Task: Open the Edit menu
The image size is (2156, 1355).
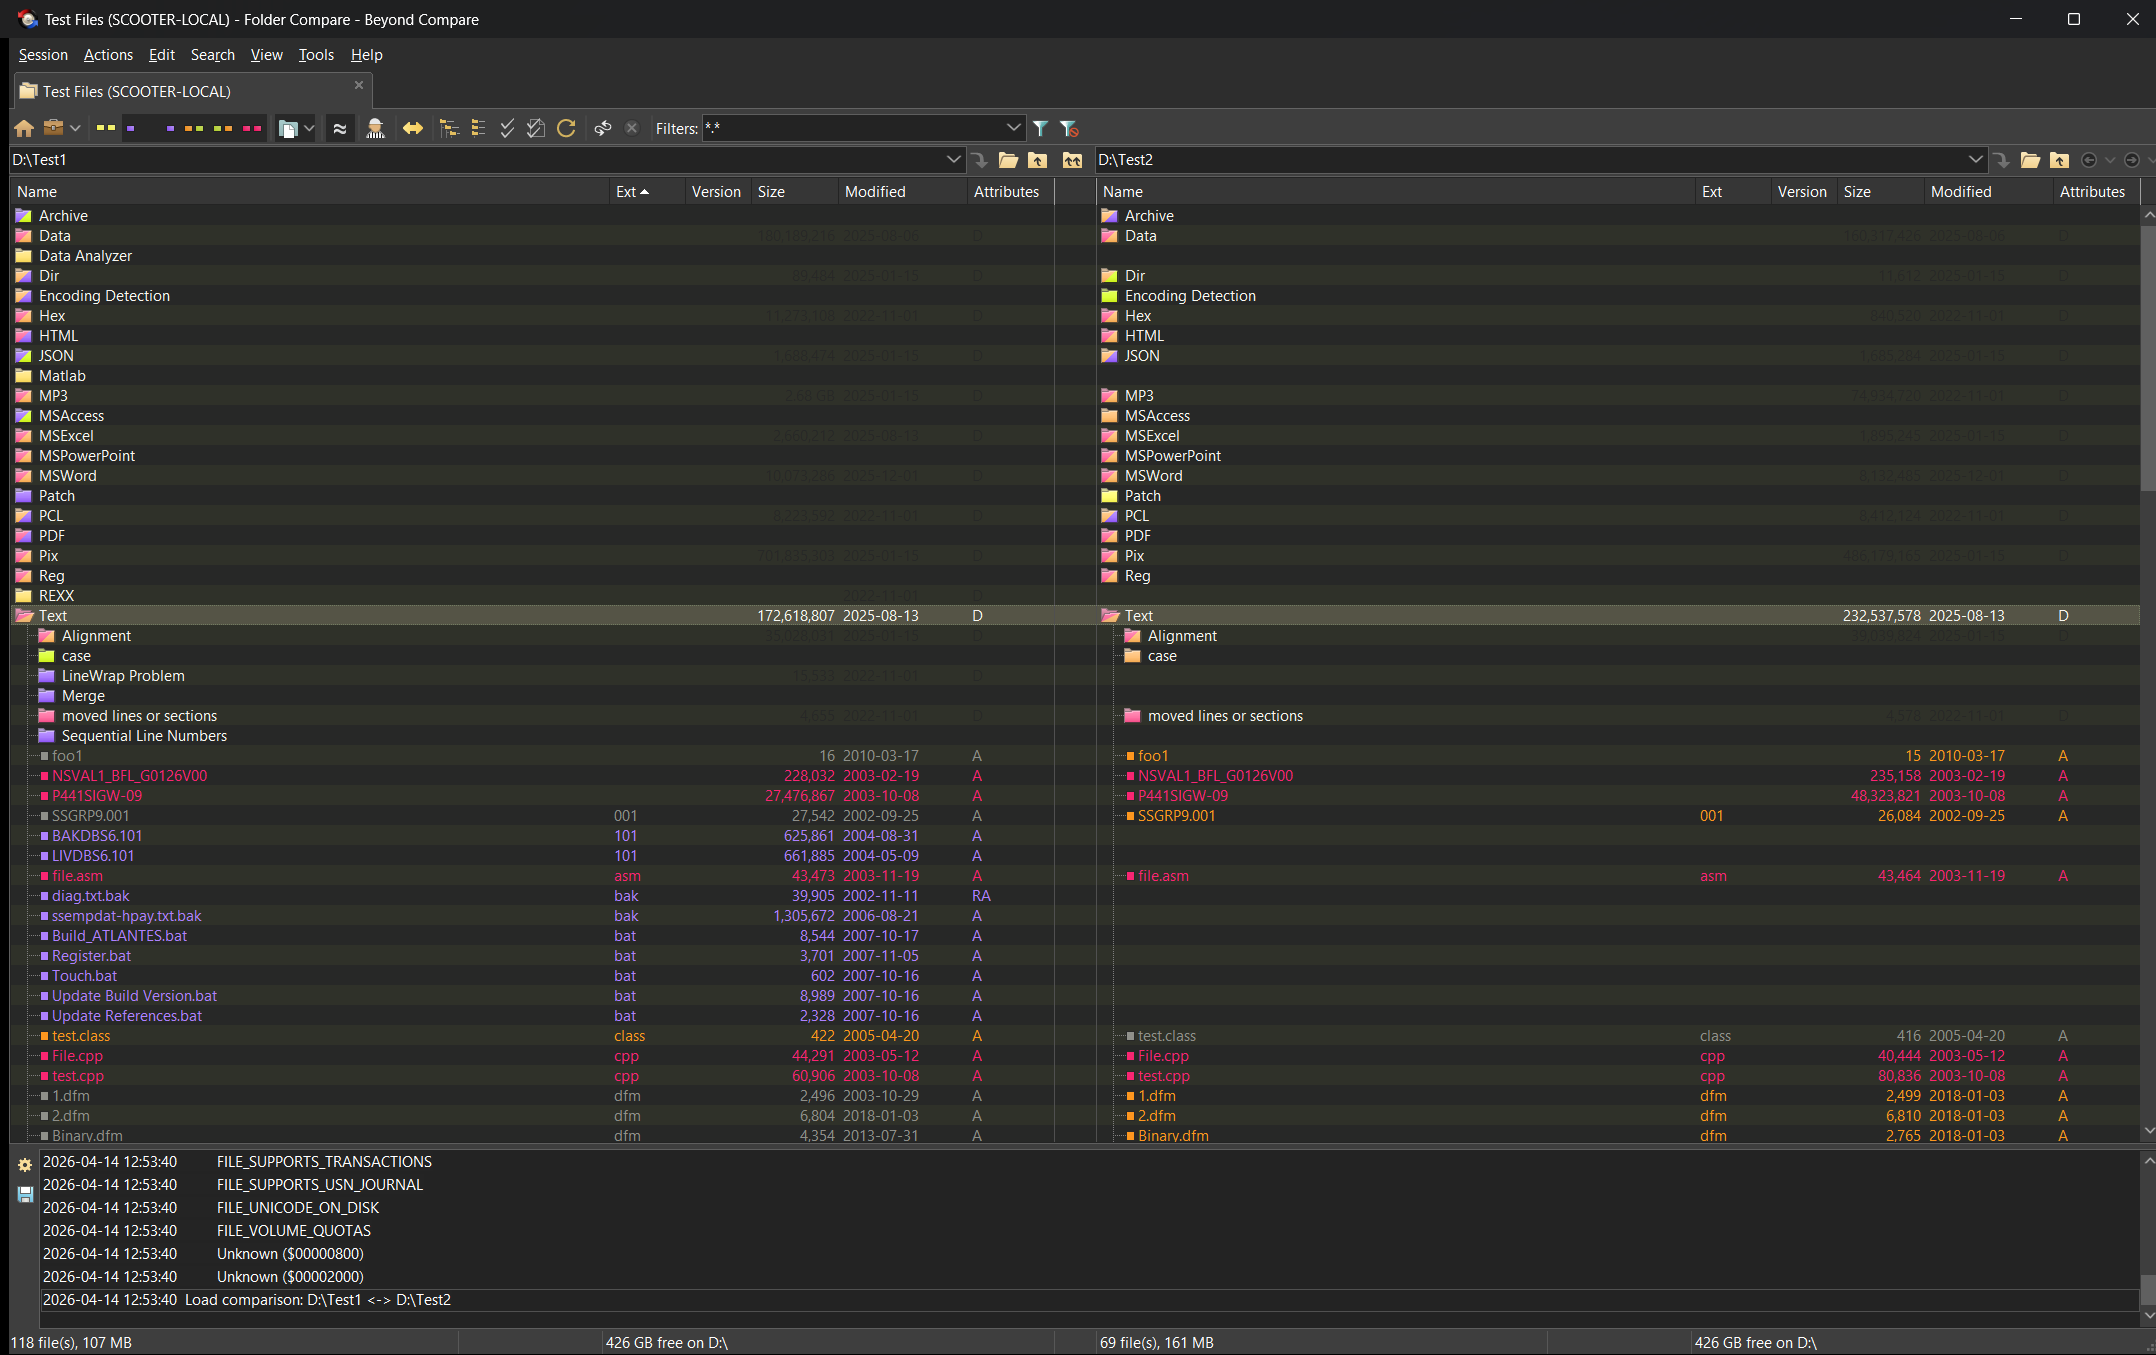Action: click(161, 55)
